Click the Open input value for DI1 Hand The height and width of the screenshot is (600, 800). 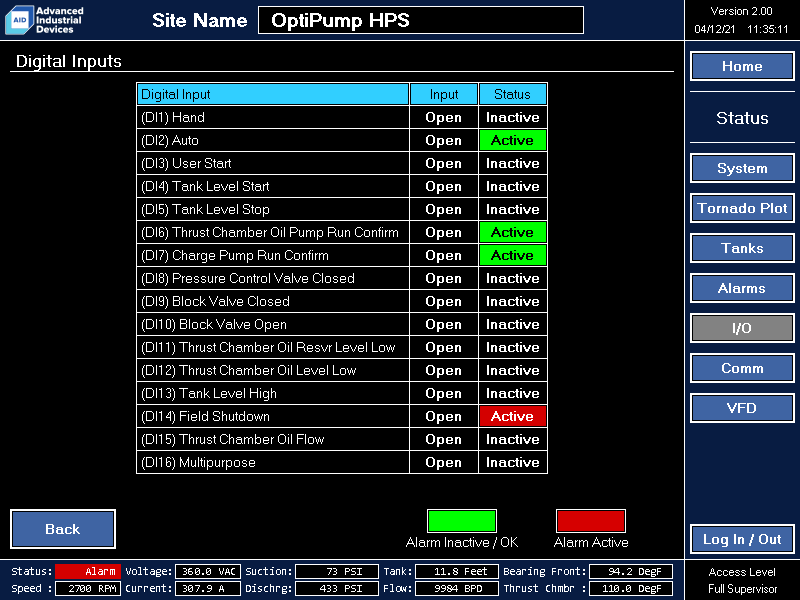point(444,117)
